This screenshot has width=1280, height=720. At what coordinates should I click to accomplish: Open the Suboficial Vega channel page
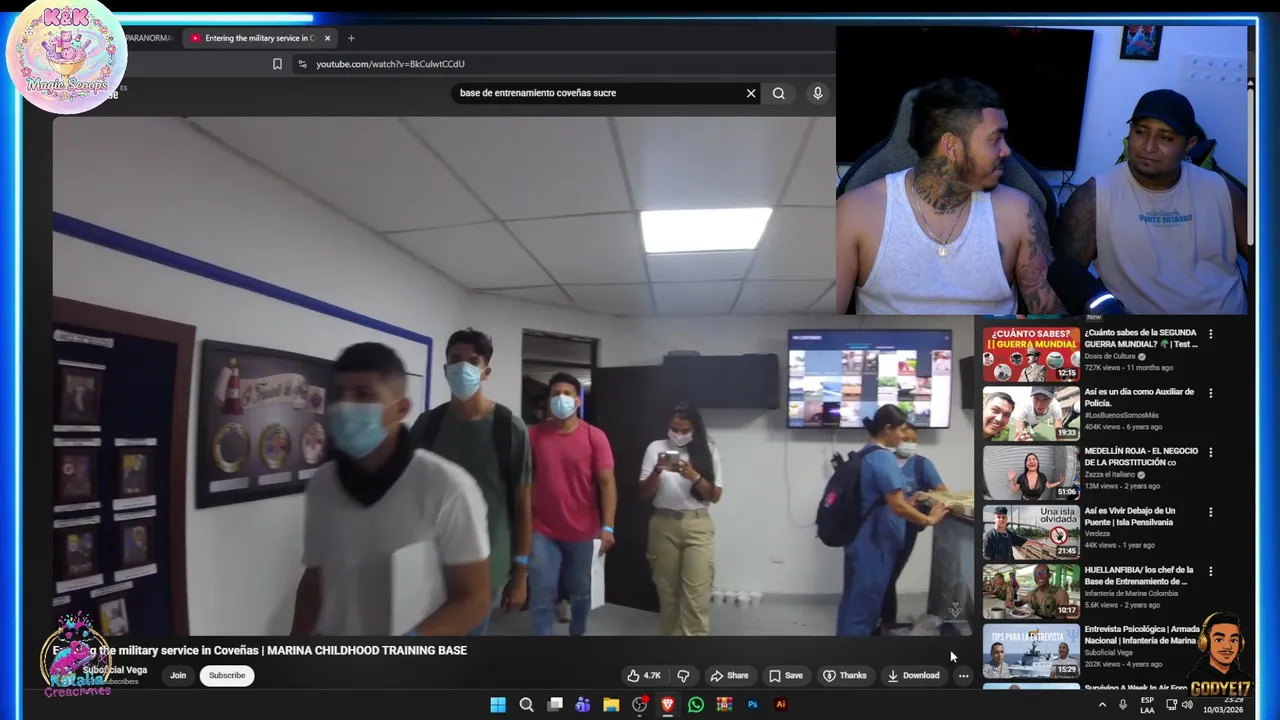tap(115, 670)
